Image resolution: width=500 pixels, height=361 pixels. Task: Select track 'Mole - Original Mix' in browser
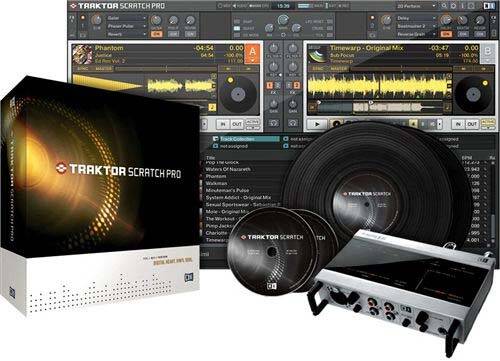(228, 212)
